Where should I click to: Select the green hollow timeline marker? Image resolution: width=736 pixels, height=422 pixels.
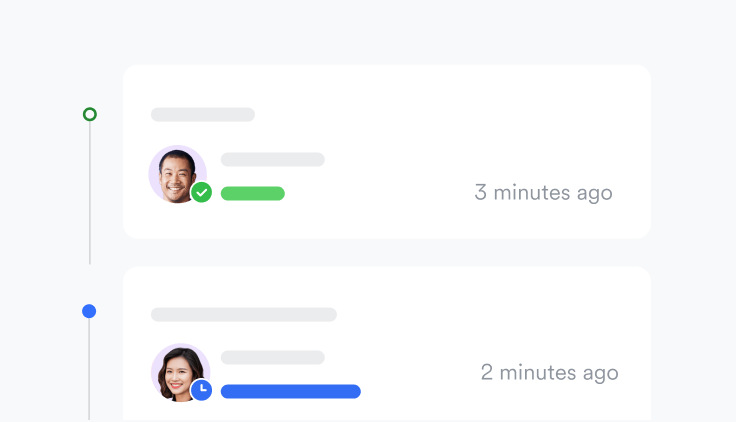tap(90, 114)
